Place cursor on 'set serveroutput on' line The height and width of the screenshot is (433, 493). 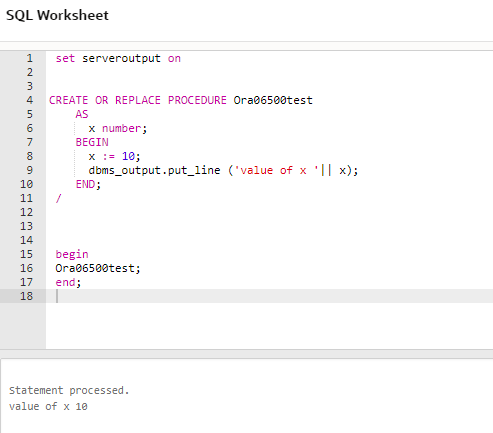click(x=118, y=58)
